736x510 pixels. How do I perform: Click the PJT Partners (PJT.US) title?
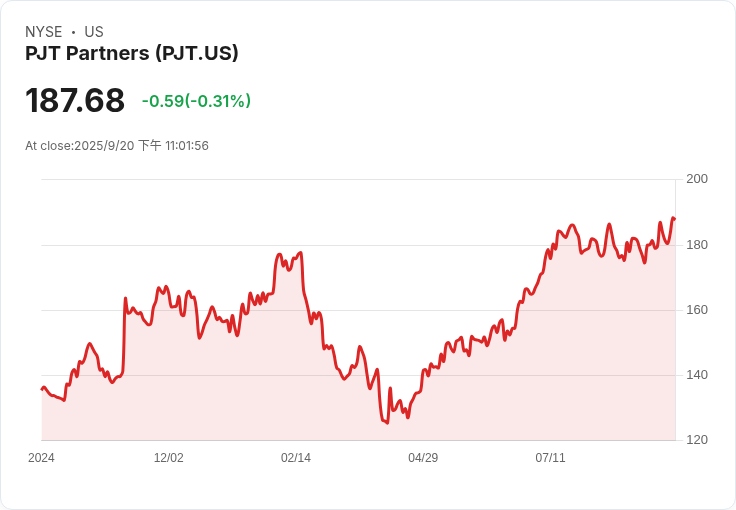(x=131, y=54)
